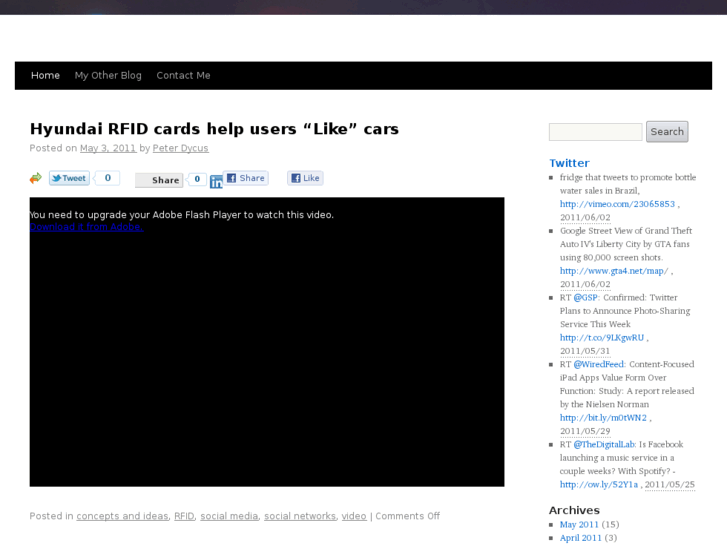Click the 2011/05/29 tweet date

pyautogui.click(x=585, y=431)
